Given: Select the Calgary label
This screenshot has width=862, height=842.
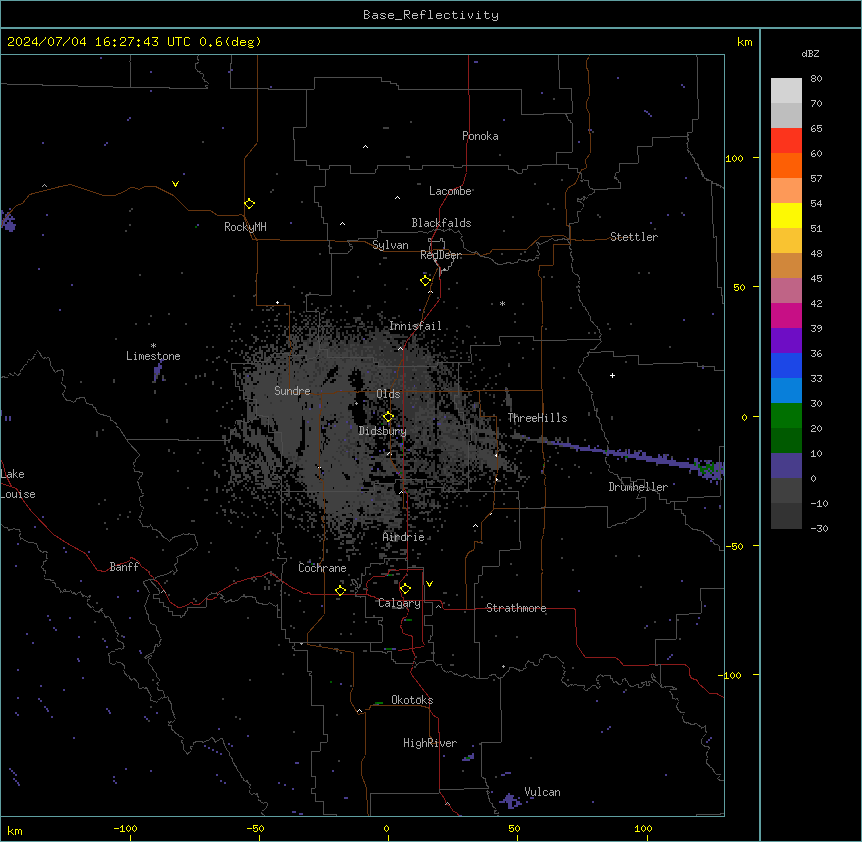Looking at the screenshot, I should pyautogui.click(x=399, y=603).
